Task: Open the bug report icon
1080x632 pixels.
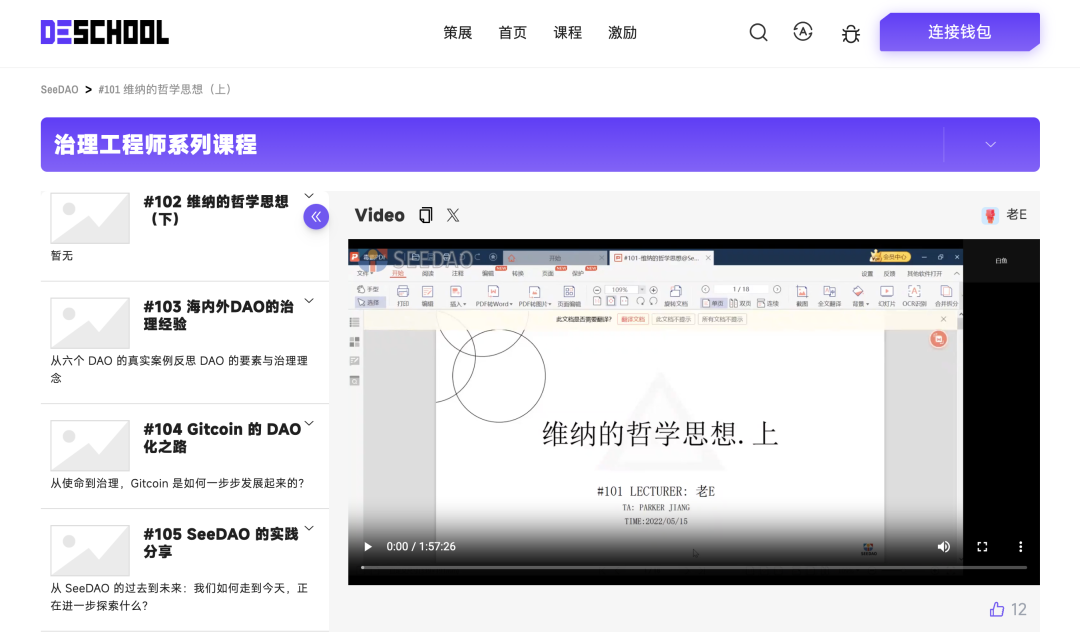Action: tap(851, 33)
